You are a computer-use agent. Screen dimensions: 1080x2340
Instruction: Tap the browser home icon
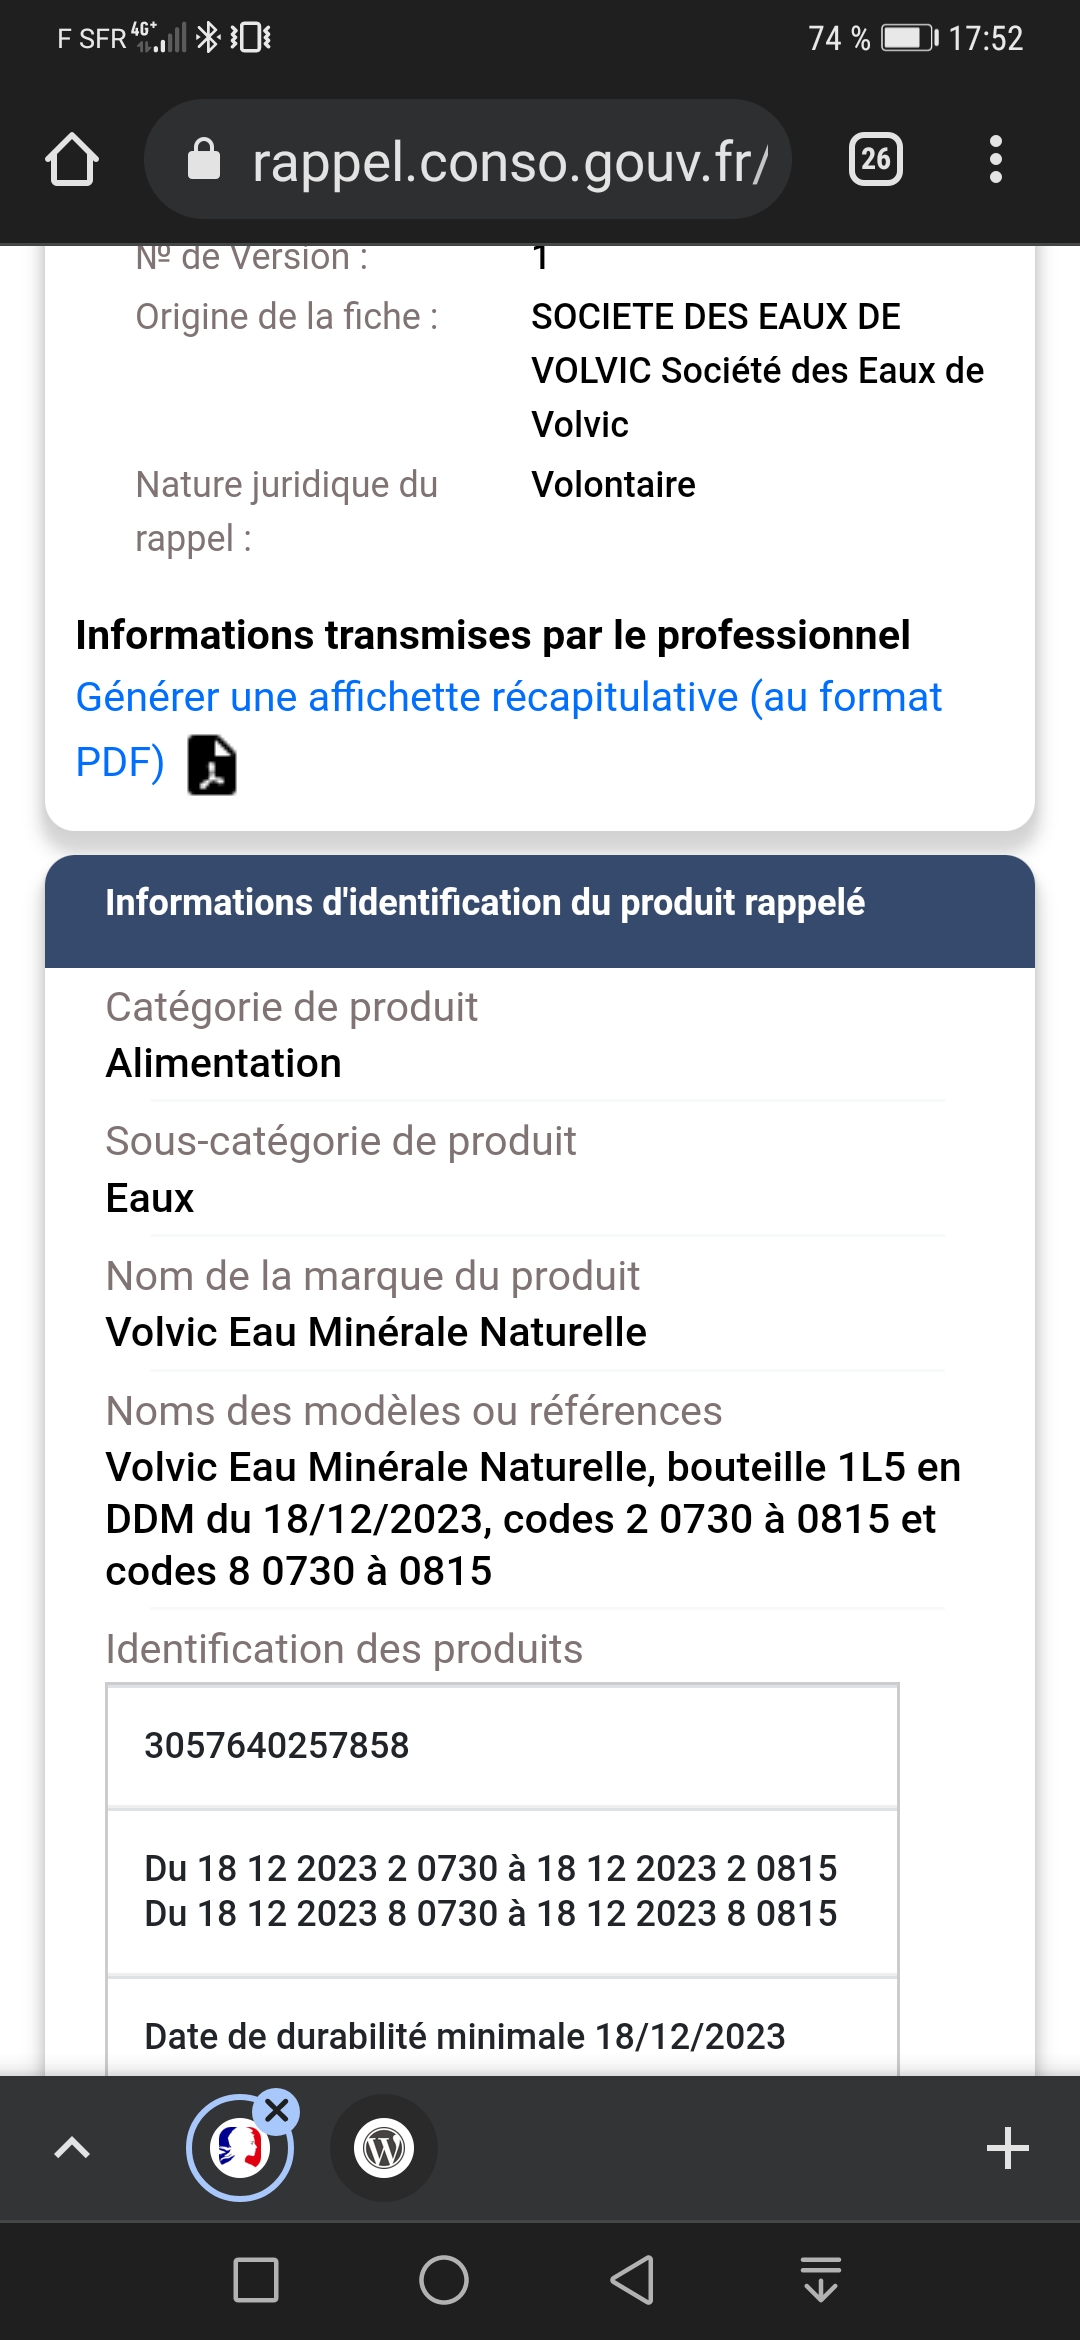72,159
